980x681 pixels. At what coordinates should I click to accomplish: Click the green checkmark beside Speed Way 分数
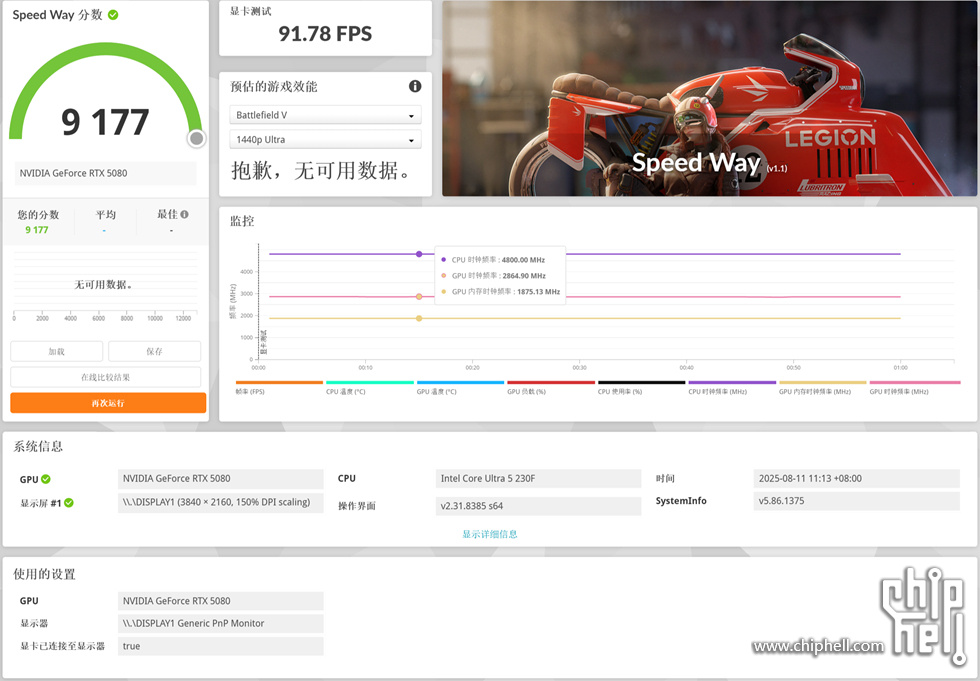point(113,15)
